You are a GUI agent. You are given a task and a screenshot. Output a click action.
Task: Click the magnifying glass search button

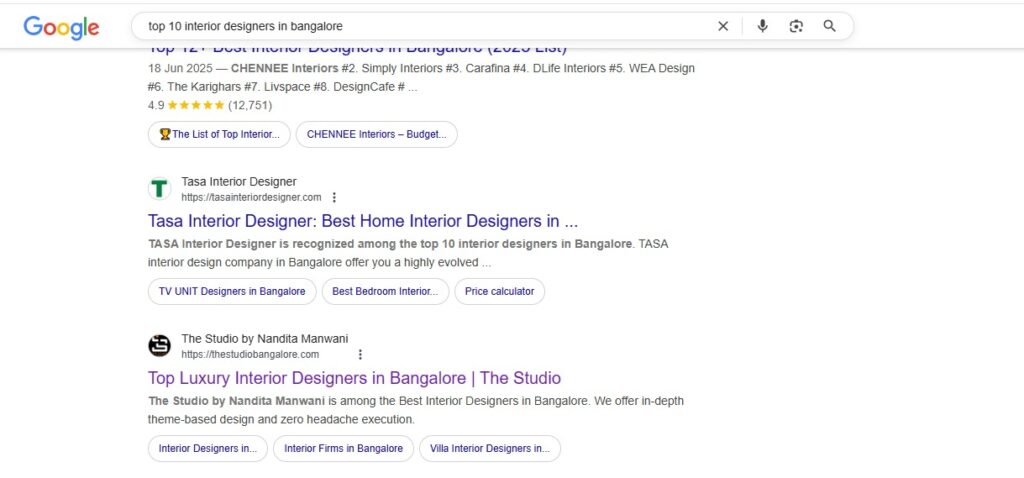(829, 26)
